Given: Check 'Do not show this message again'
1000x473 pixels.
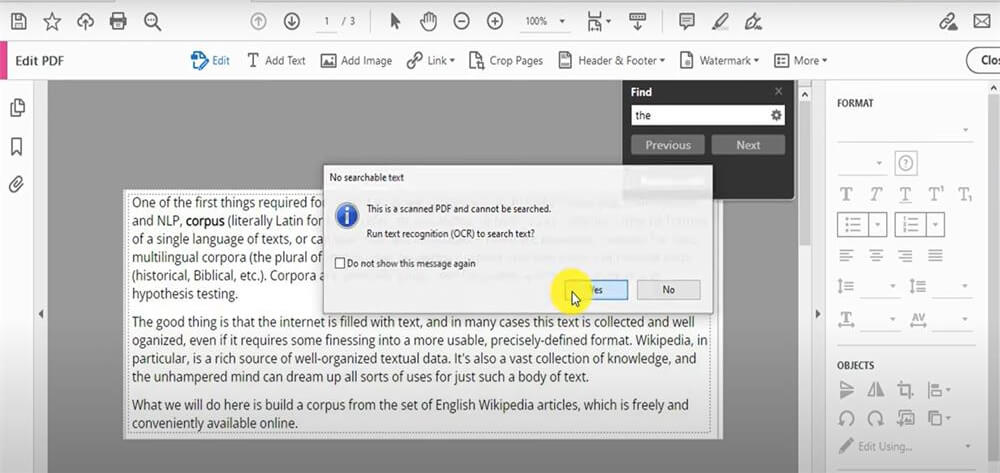Looking at the screenshot, I should point(340,264).
